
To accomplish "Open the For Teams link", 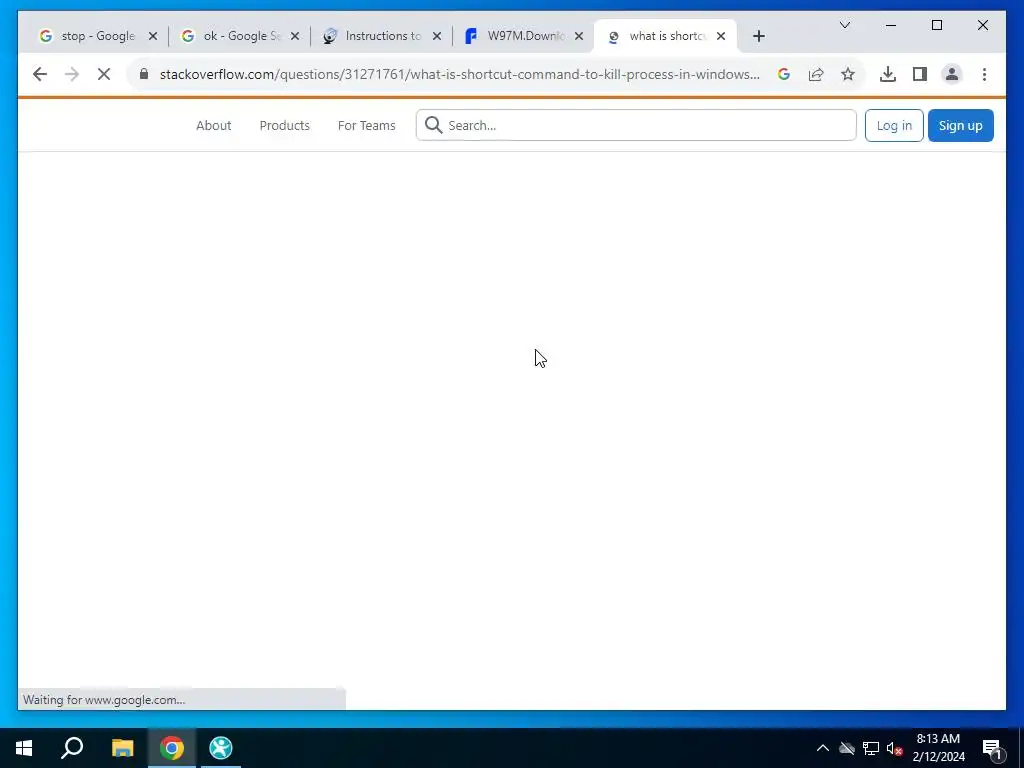I will point(366,125).
